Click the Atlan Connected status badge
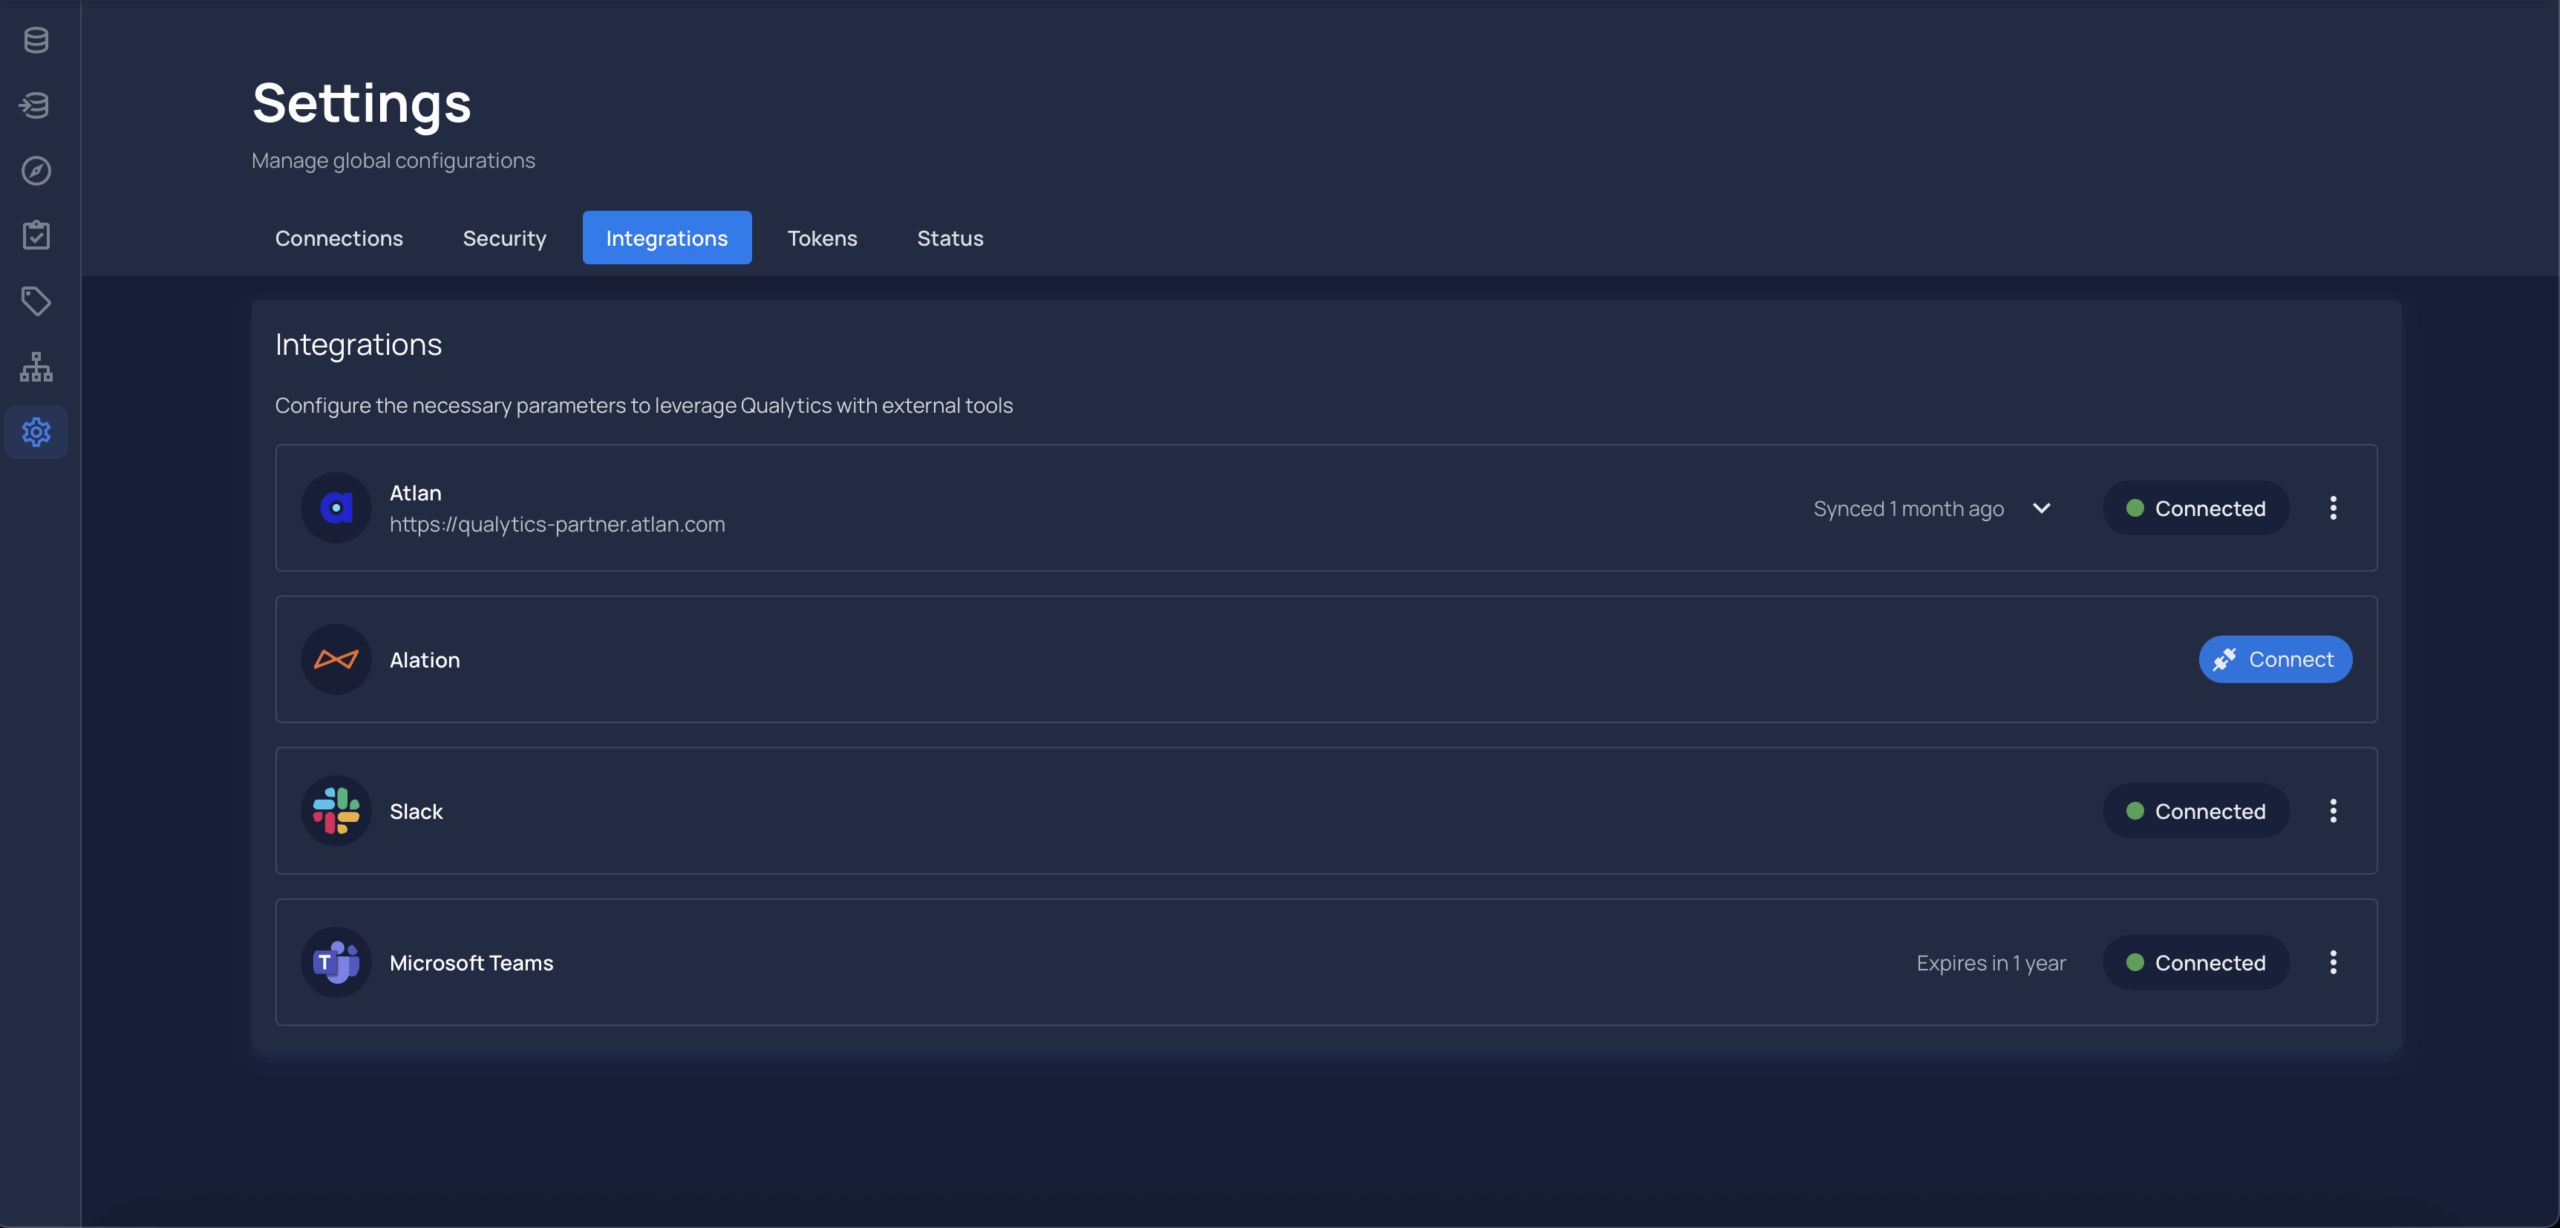The image size is (2560, 1228). pos(2196,508)
